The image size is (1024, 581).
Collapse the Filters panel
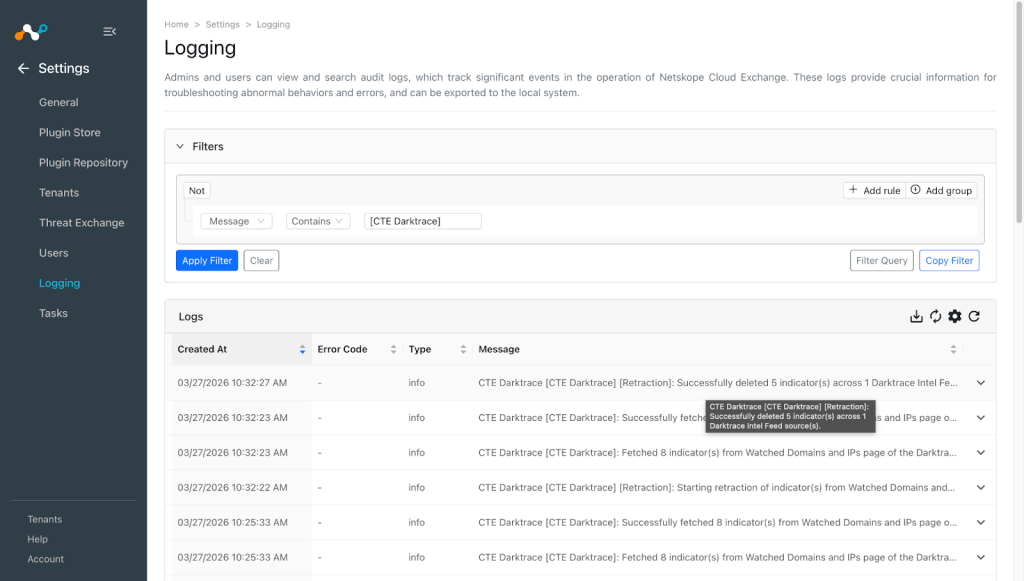180,146
